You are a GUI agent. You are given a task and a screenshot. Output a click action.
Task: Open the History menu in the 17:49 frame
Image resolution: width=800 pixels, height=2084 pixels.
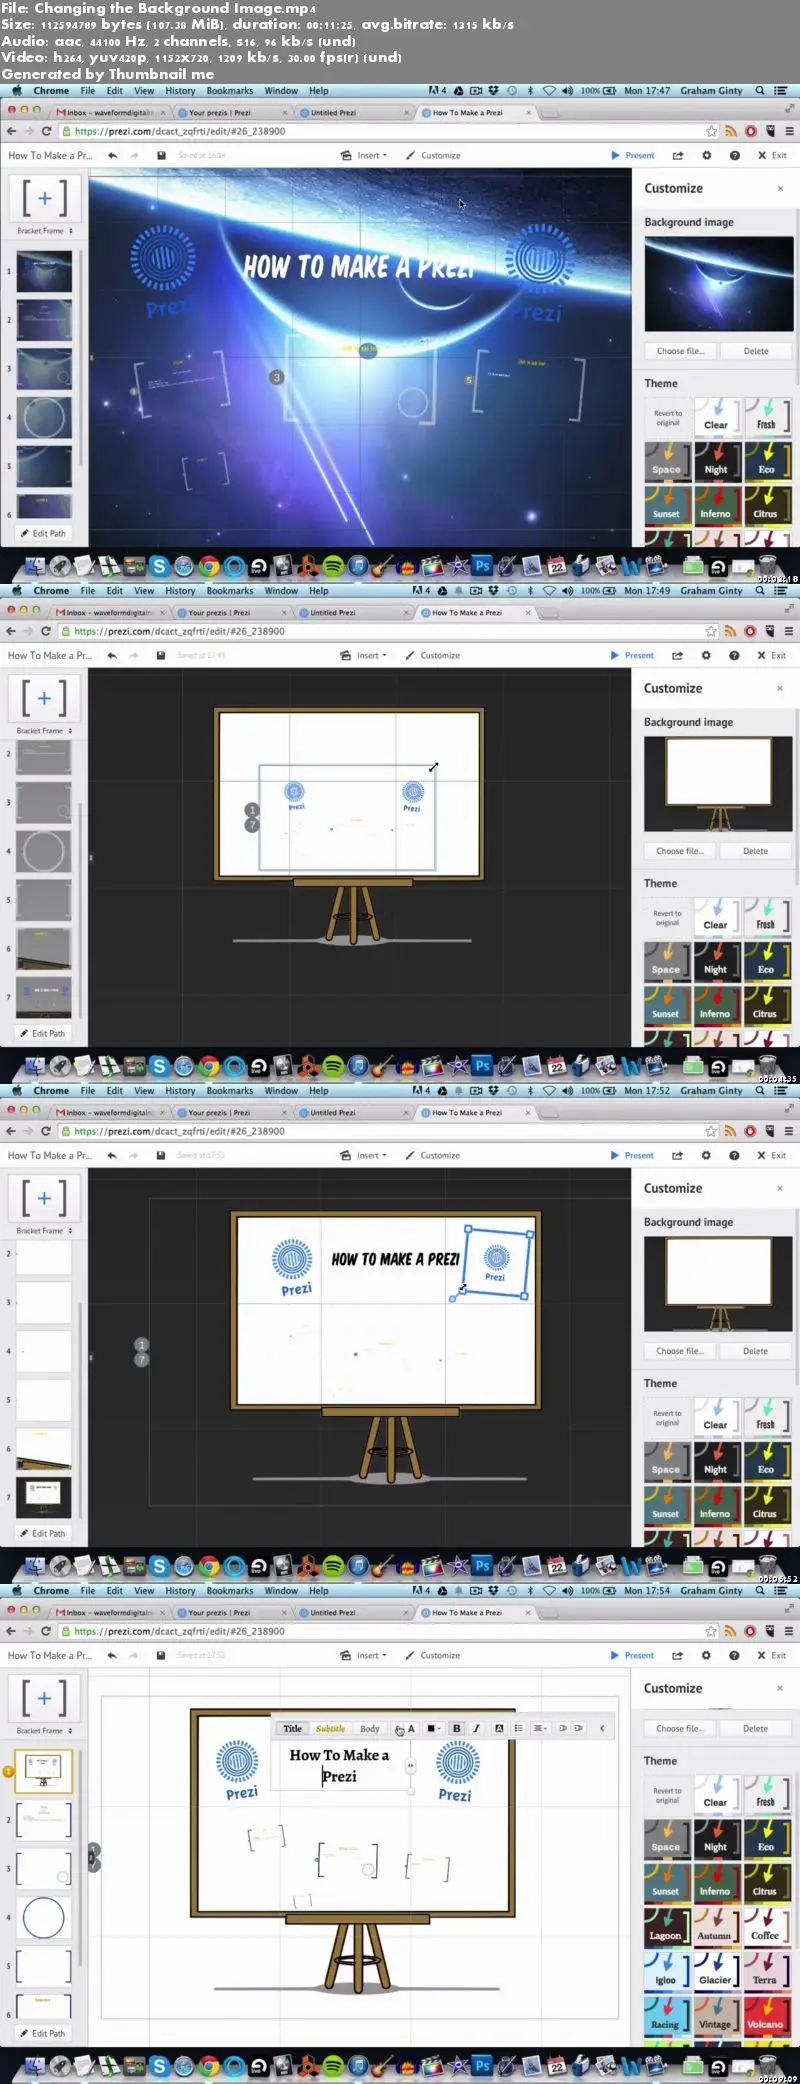click(180, 590)
